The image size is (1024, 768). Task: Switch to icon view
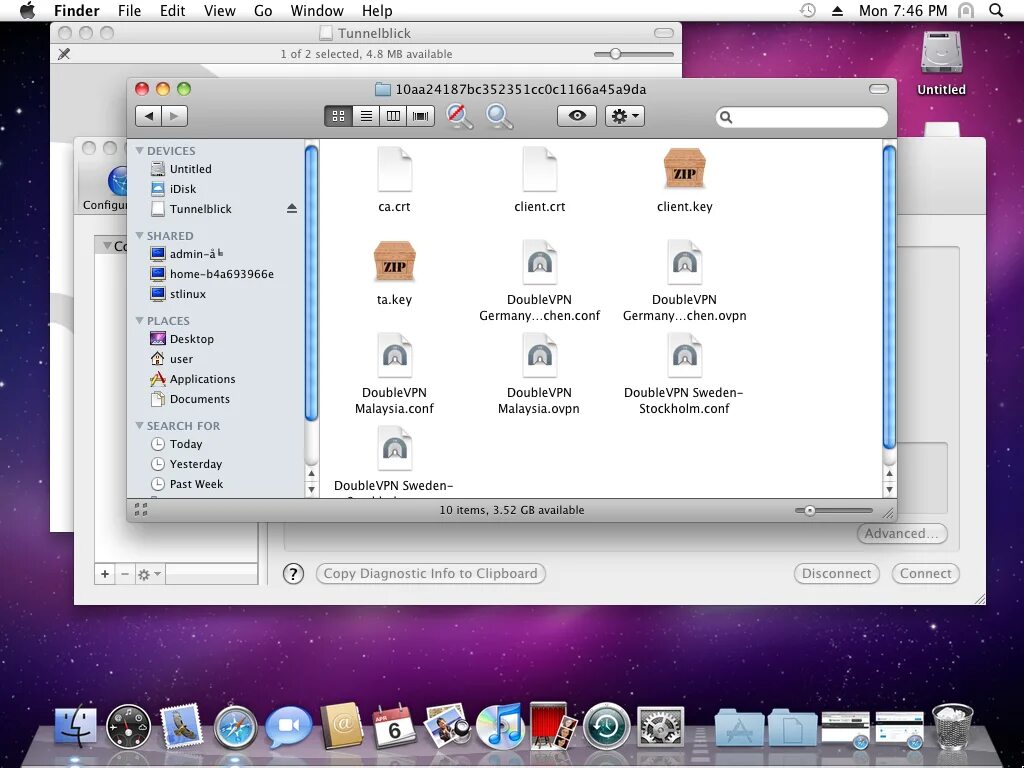(338, 116)
